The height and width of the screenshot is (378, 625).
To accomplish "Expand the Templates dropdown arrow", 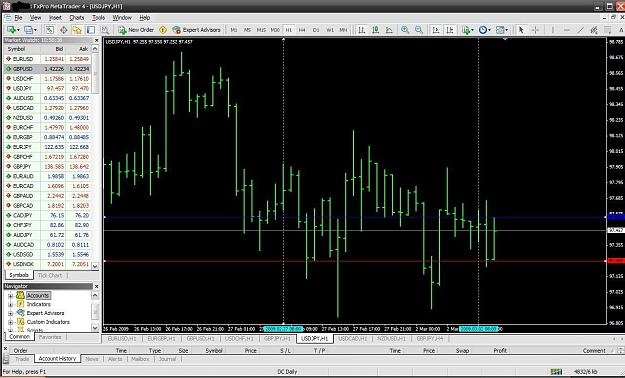I will coord(507,30).
